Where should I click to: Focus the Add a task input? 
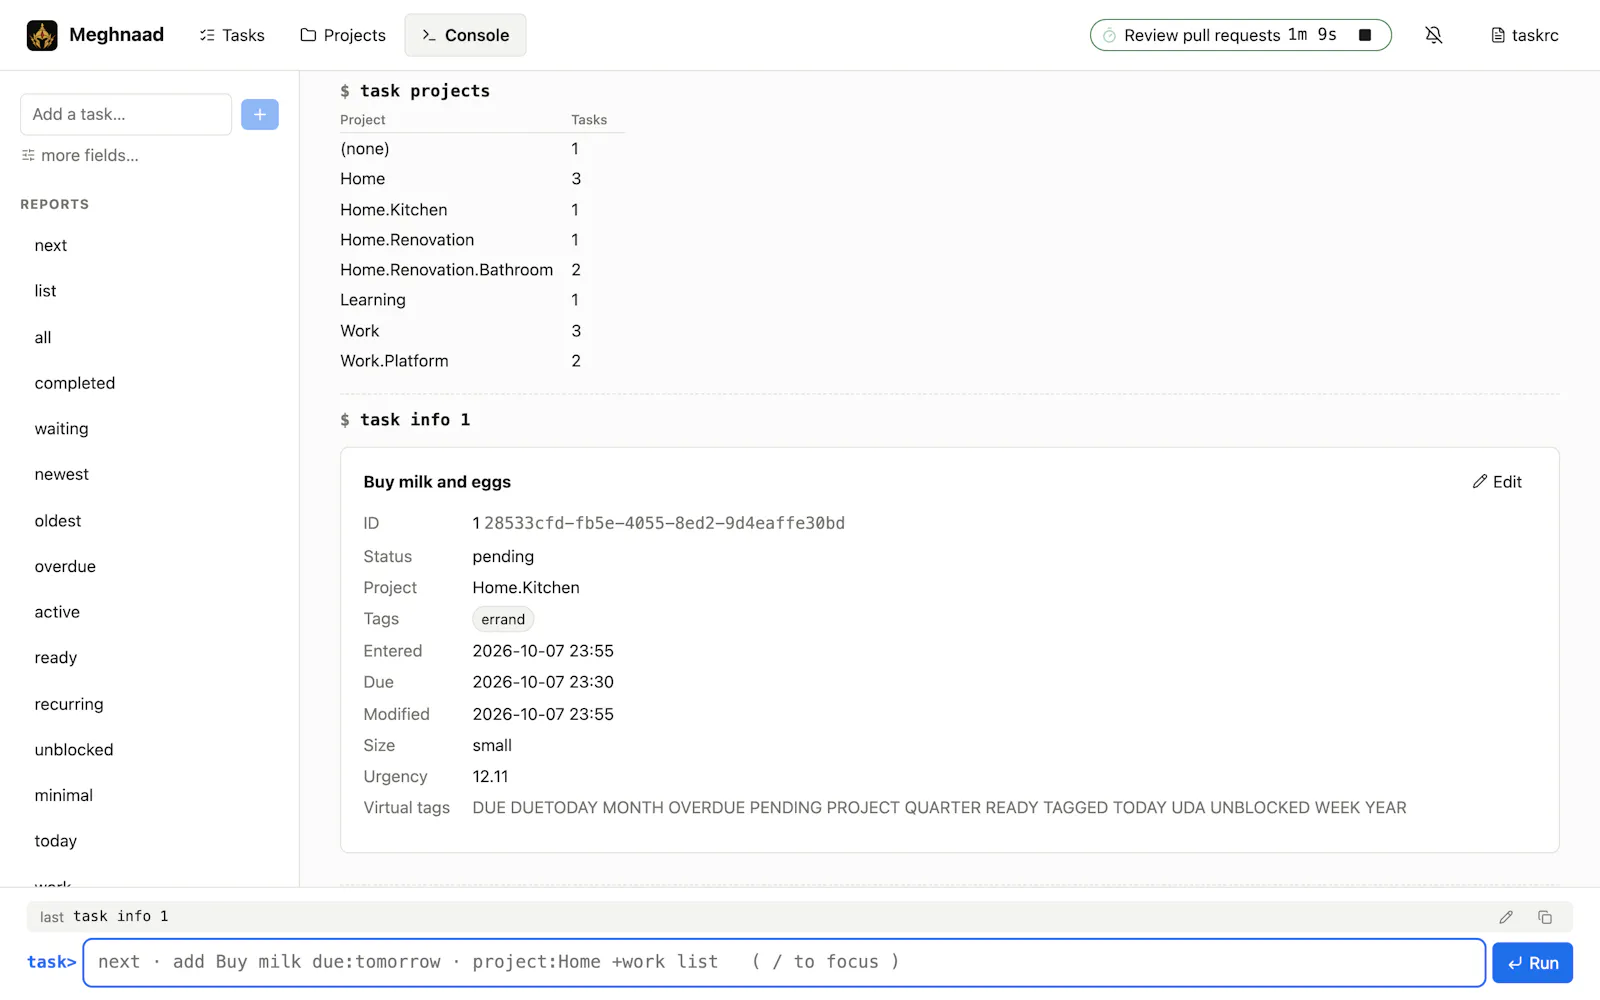pyautogui.click(x=126, y=114)
